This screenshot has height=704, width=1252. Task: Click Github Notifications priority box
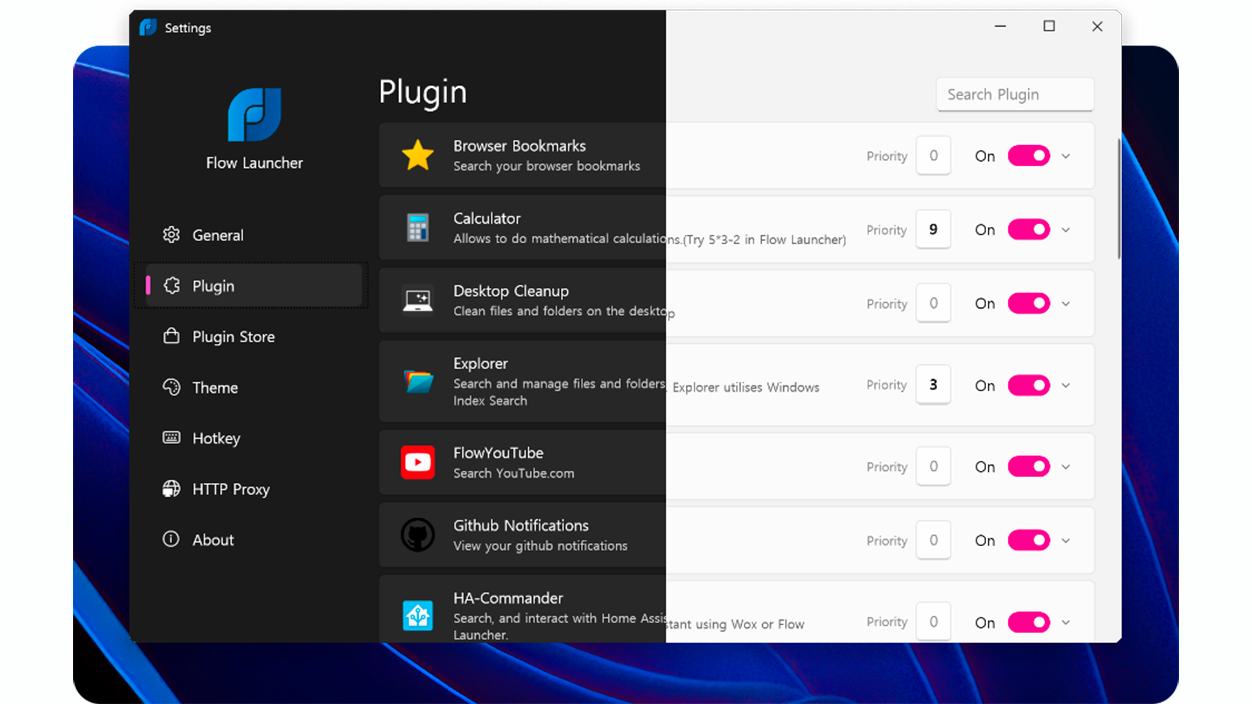(x=933, y=540)
